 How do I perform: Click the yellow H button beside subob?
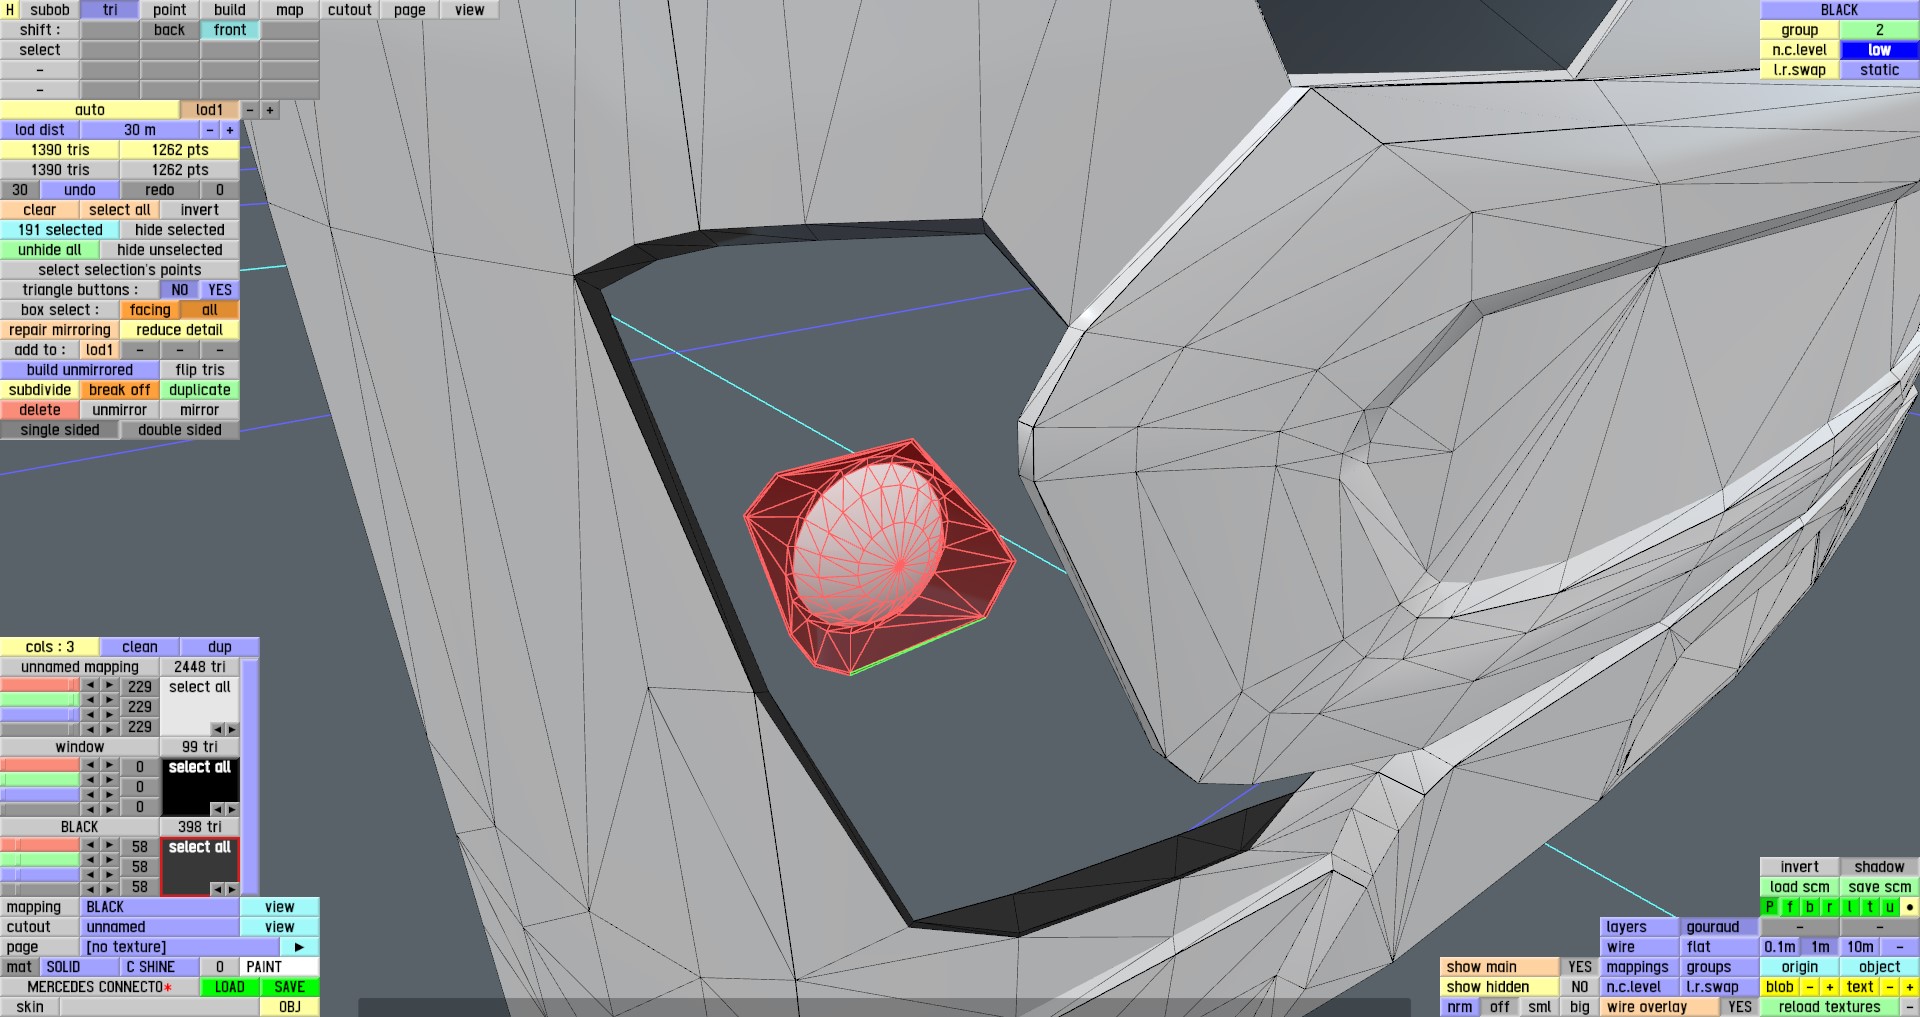[10, 10]
